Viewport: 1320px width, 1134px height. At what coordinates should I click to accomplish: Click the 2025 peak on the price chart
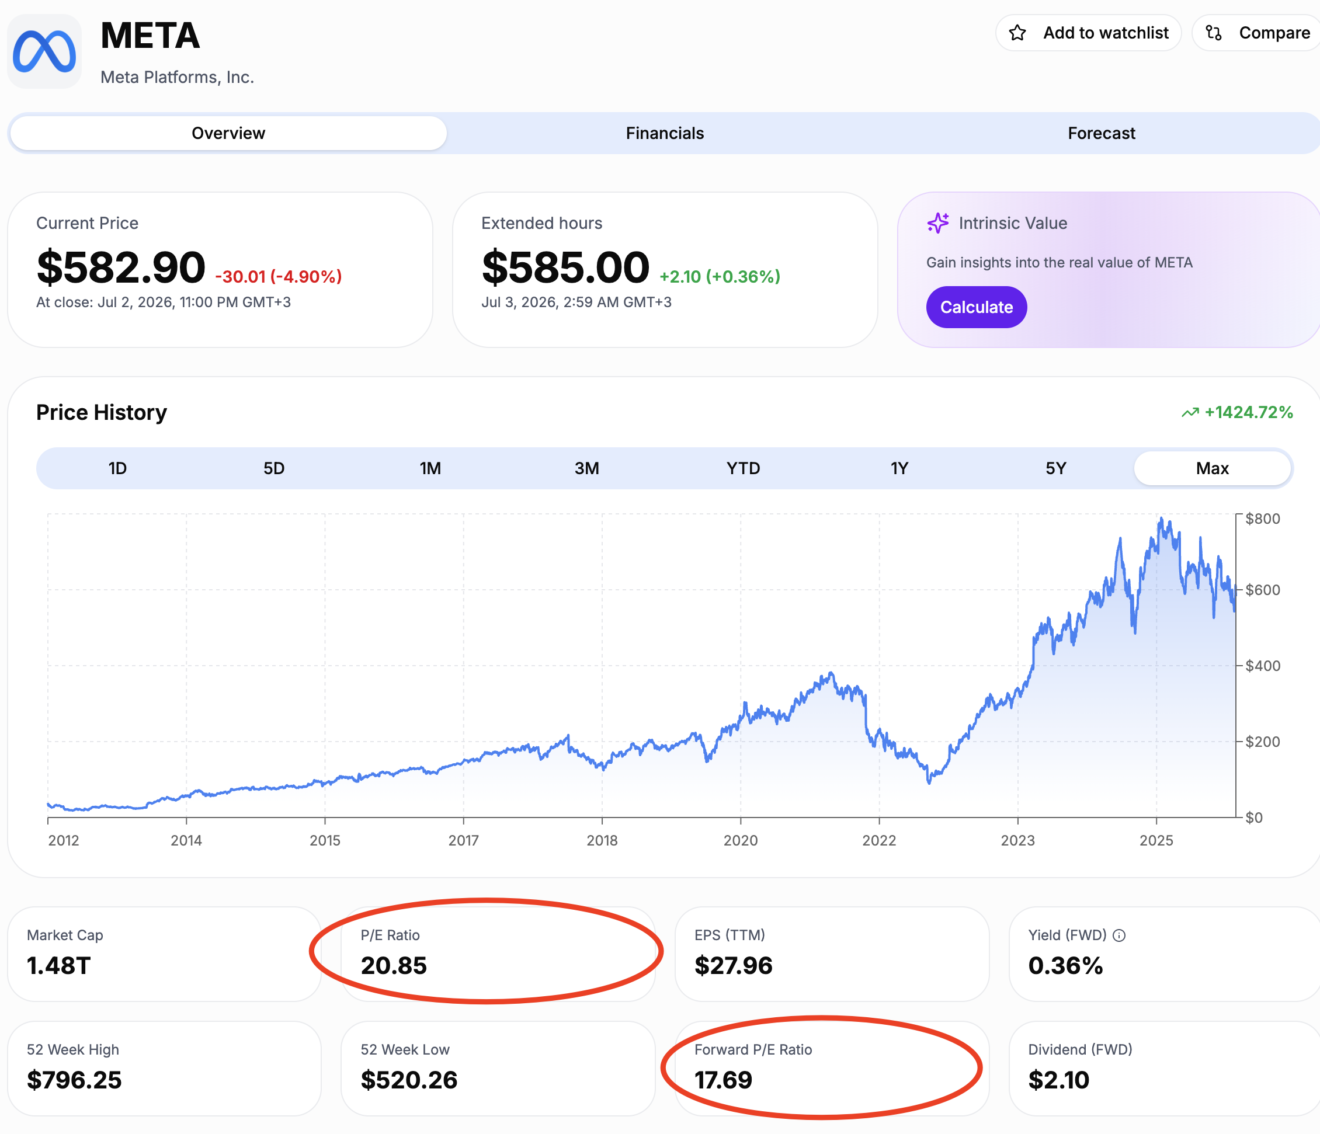coord(1161,519)
